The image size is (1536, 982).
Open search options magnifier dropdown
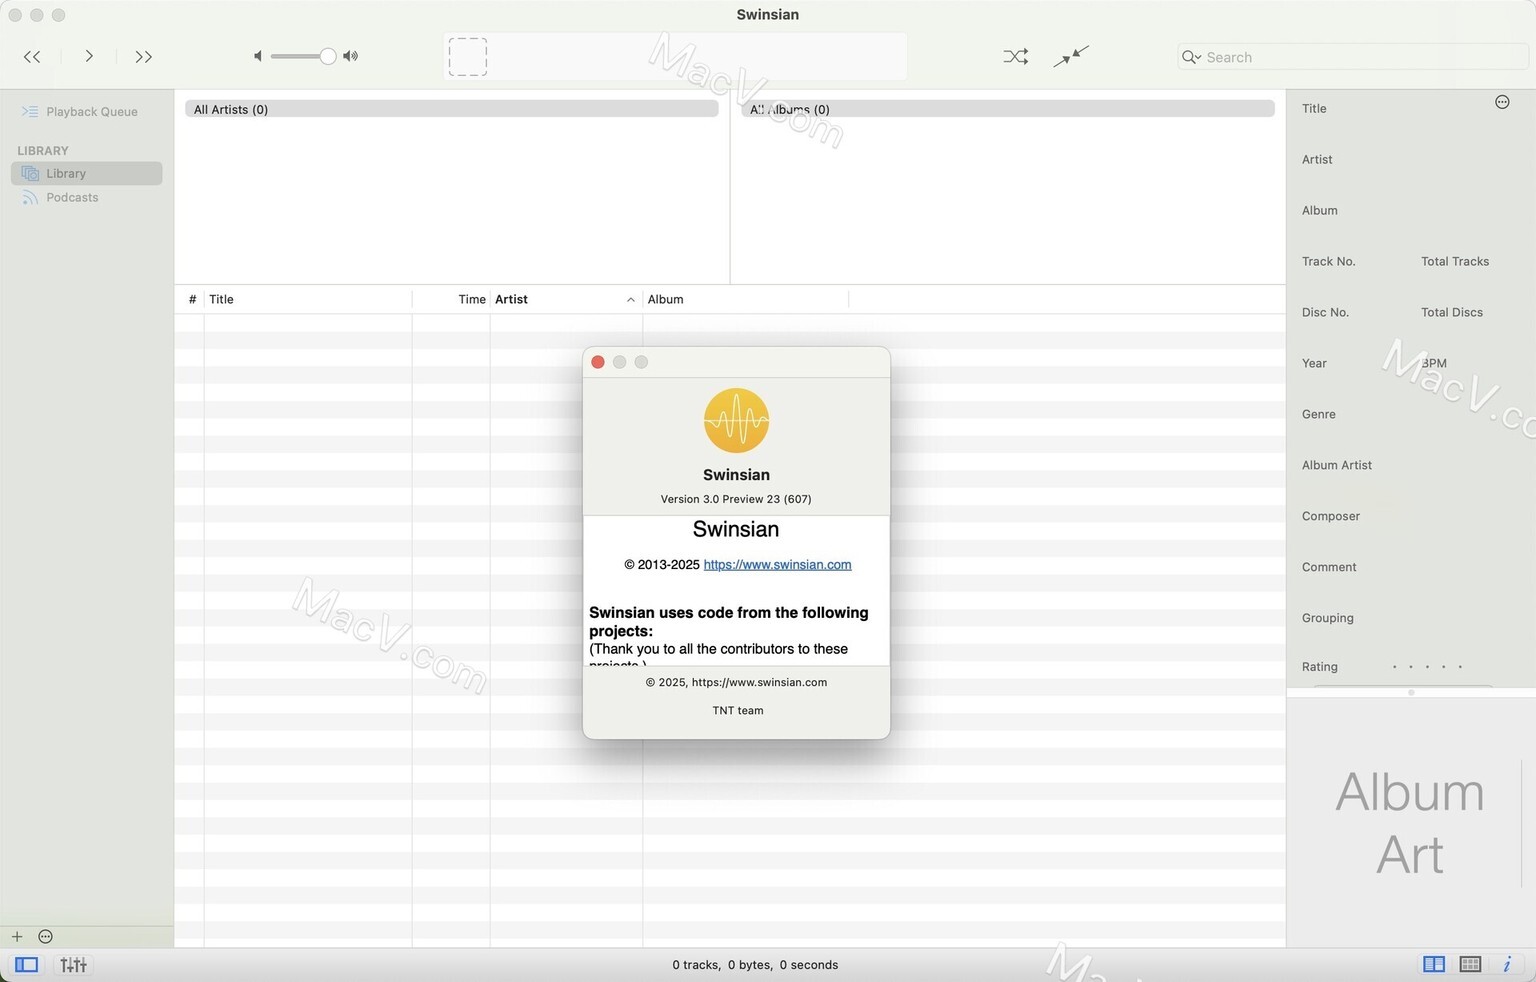click(x=1191, y=57)
